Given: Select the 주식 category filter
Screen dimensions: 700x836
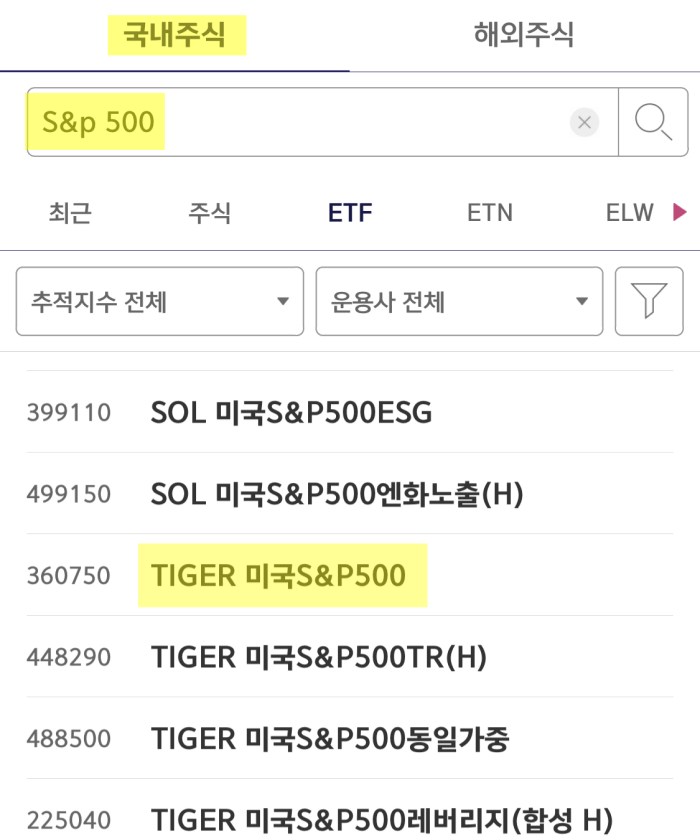Looking at the screenshot, I should (208, 212).
